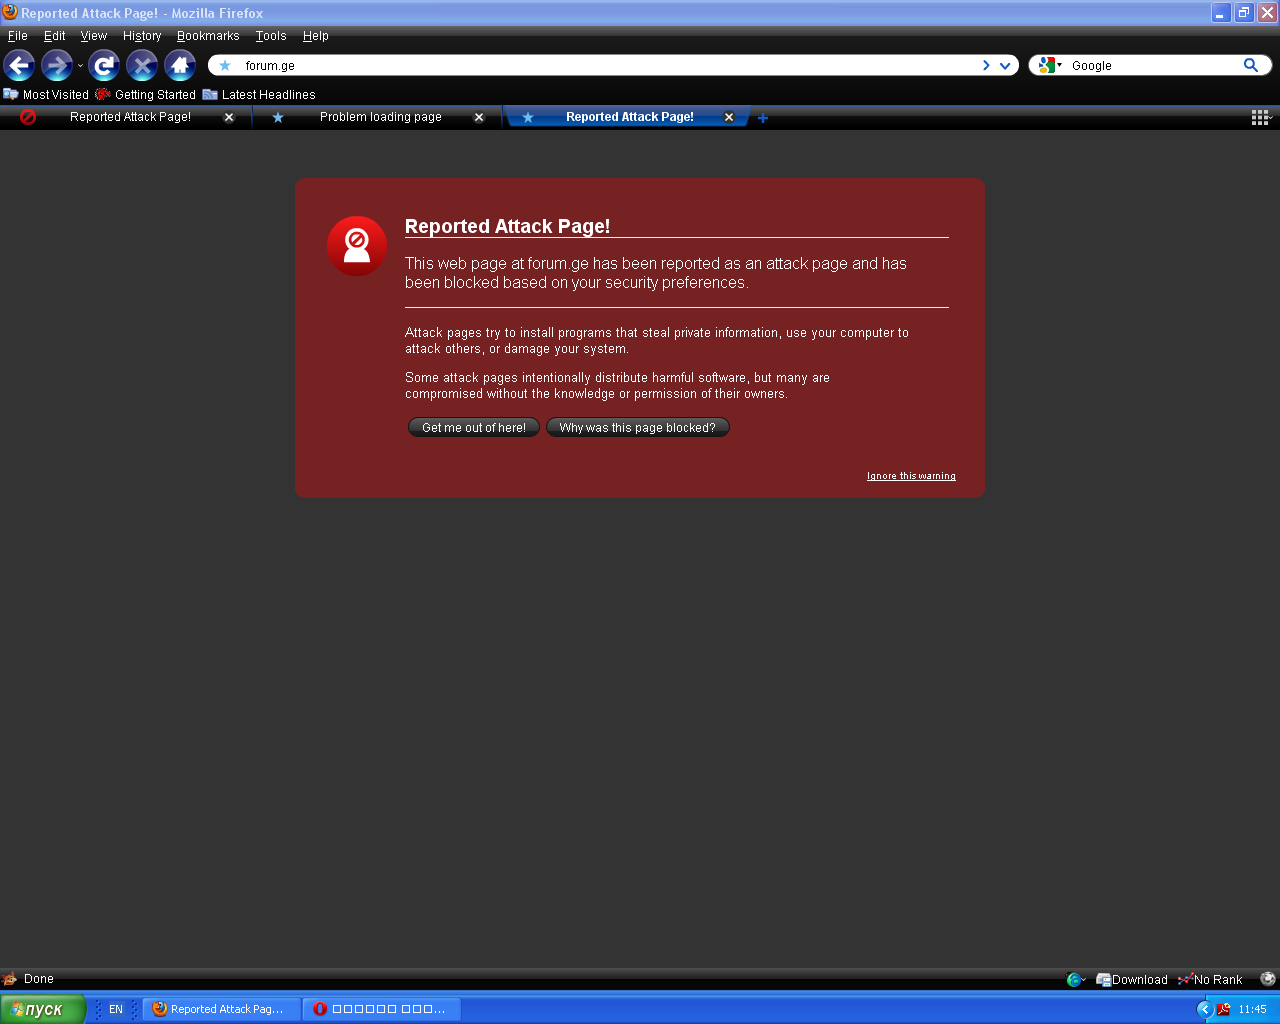The width and height of the screenshot is (1280, 1024).
Task: Go back with the Back arrow button
Action: point(19,66)
